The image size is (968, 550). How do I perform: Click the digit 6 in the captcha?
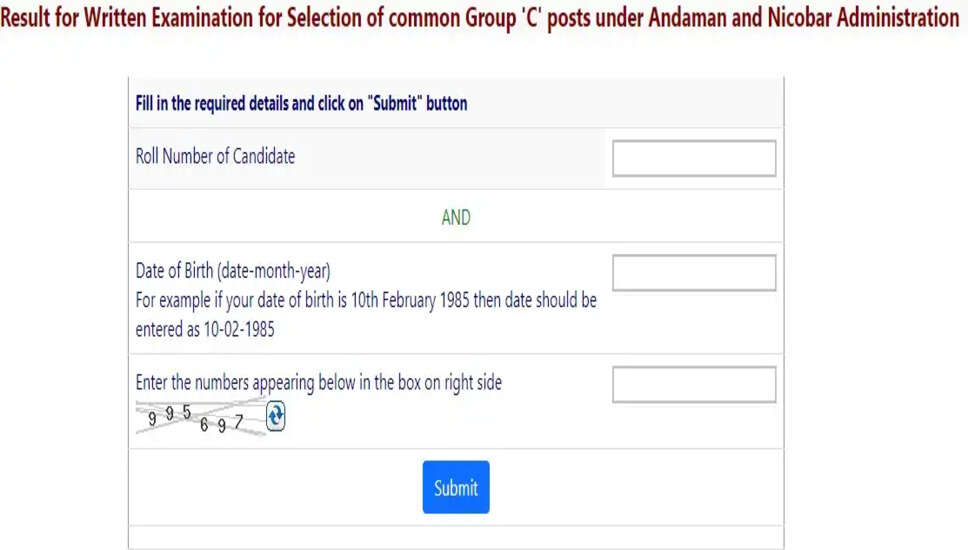(204, 424)
